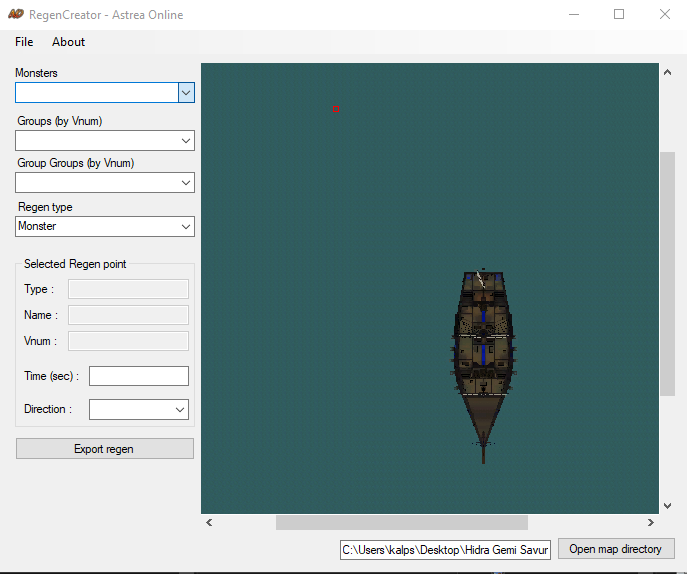Click the map directory path field
Screen dimensions: 687x574
coord(445,550)
